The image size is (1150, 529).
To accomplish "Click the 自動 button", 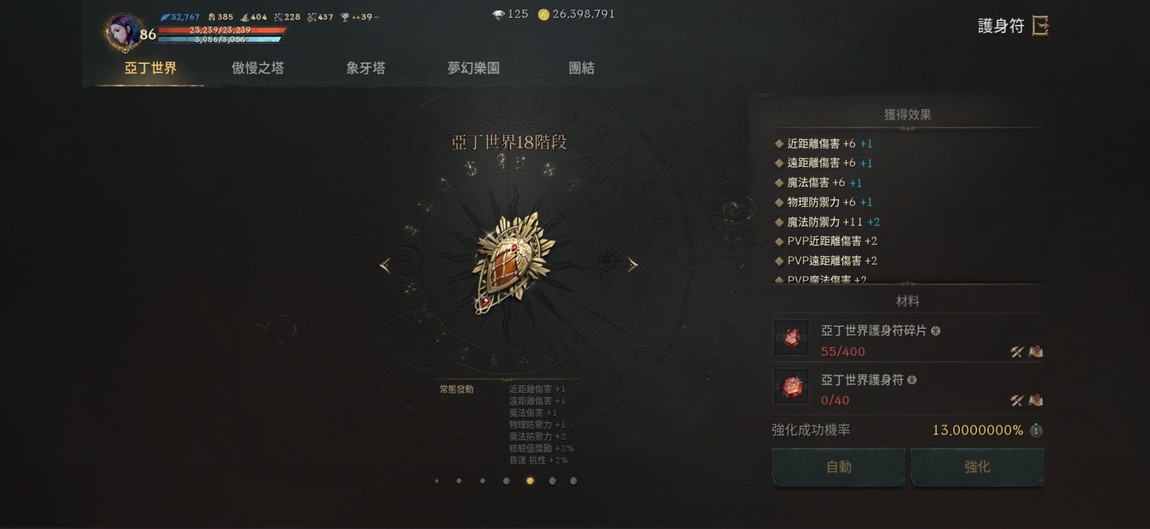I will [x=838, y=467].
